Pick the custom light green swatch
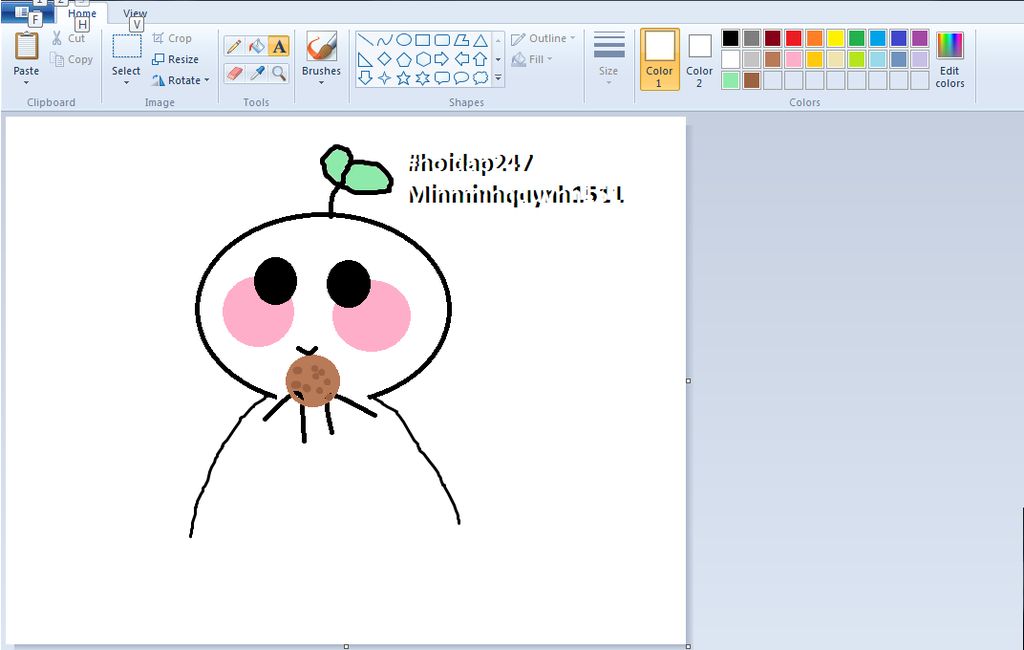This screenshot has height=650, width=1024. [x=731, y=80]
